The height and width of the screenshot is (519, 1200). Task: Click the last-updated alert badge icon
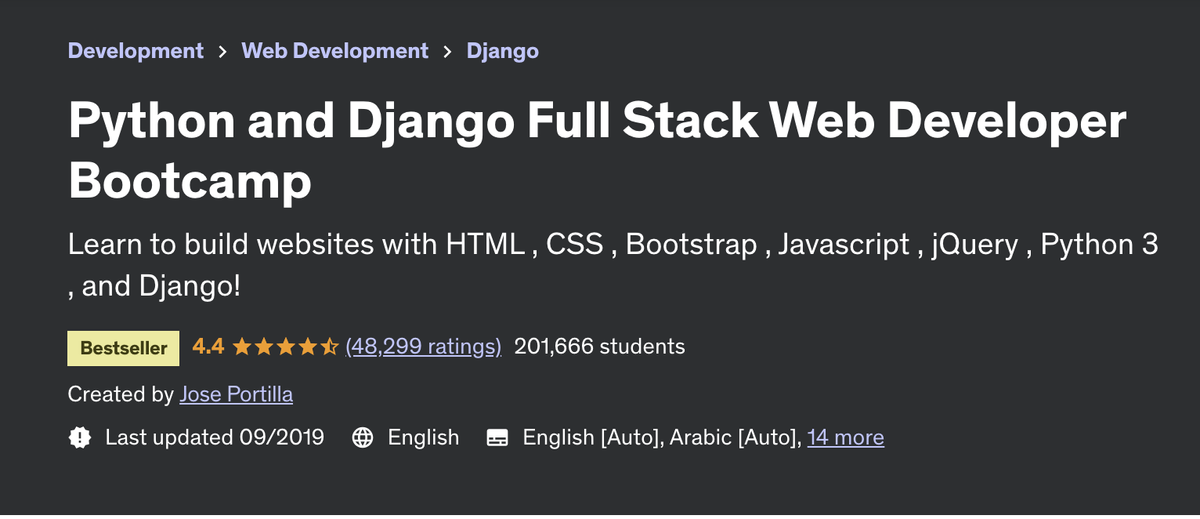[80, 437]
